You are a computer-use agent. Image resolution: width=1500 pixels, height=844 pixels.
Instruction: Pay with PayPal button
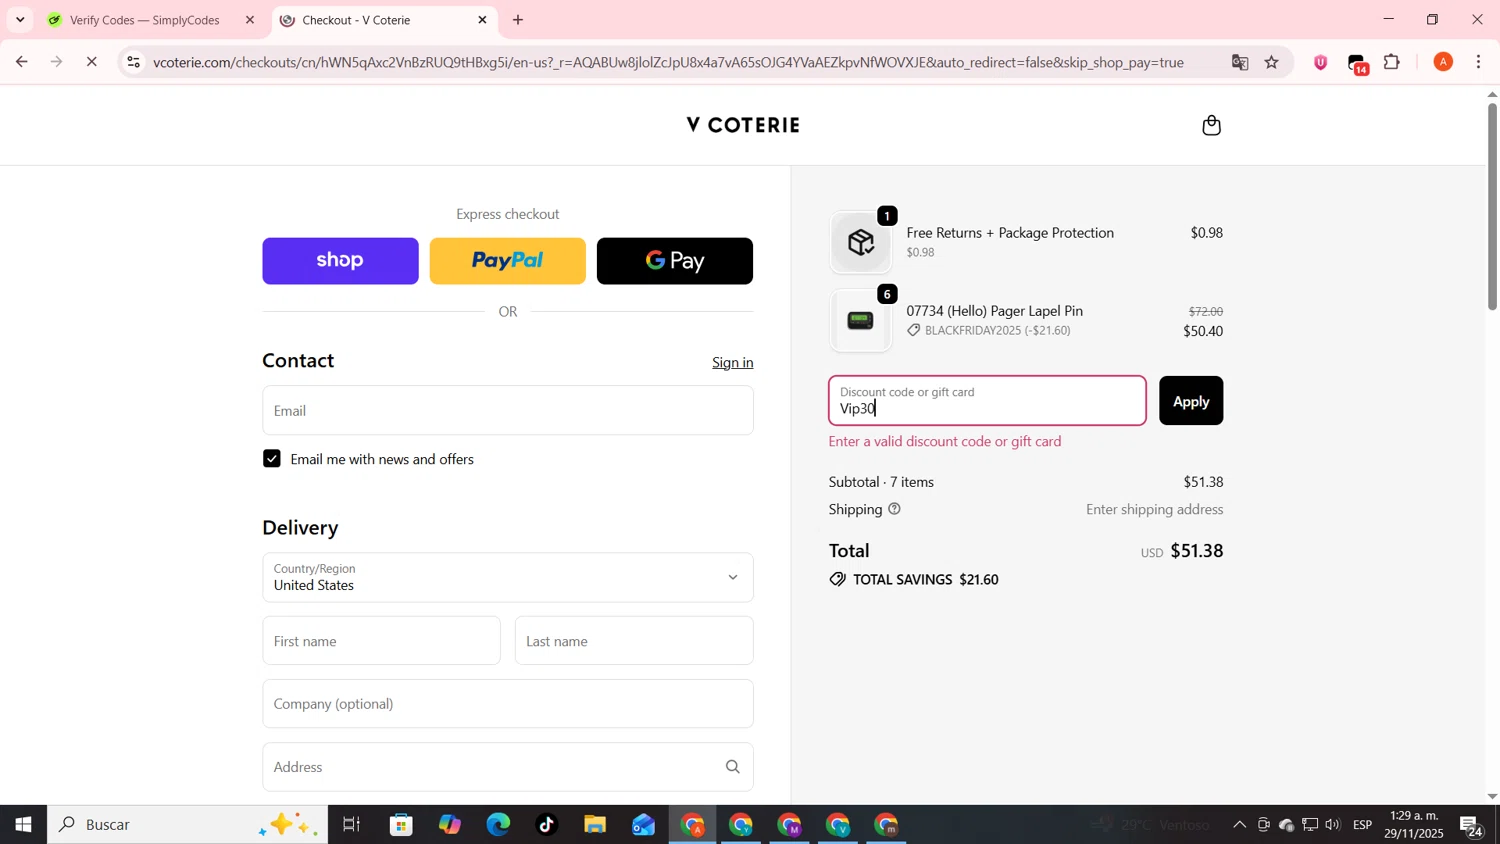[507, 261]
